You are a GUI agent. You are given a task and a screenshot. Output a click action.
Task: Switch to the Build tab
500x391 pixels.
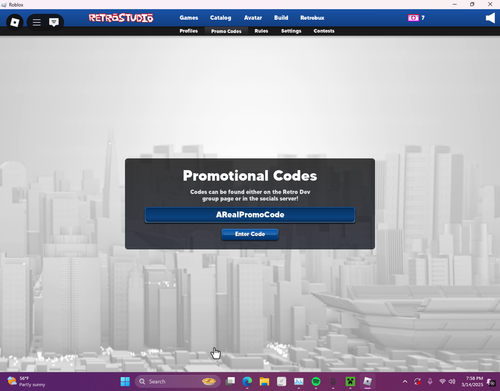click(281, 18)
